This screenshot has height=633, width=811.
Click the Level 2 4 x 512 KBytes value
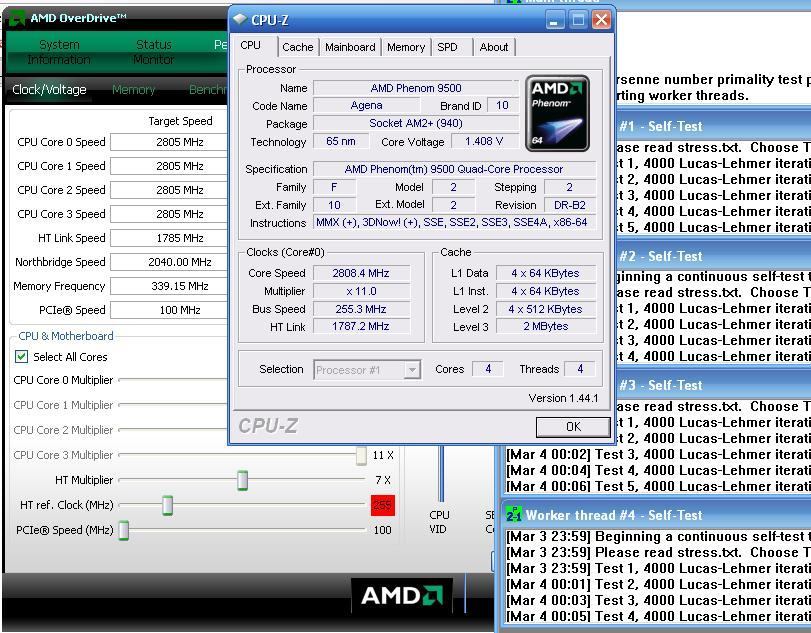(546, 309)
